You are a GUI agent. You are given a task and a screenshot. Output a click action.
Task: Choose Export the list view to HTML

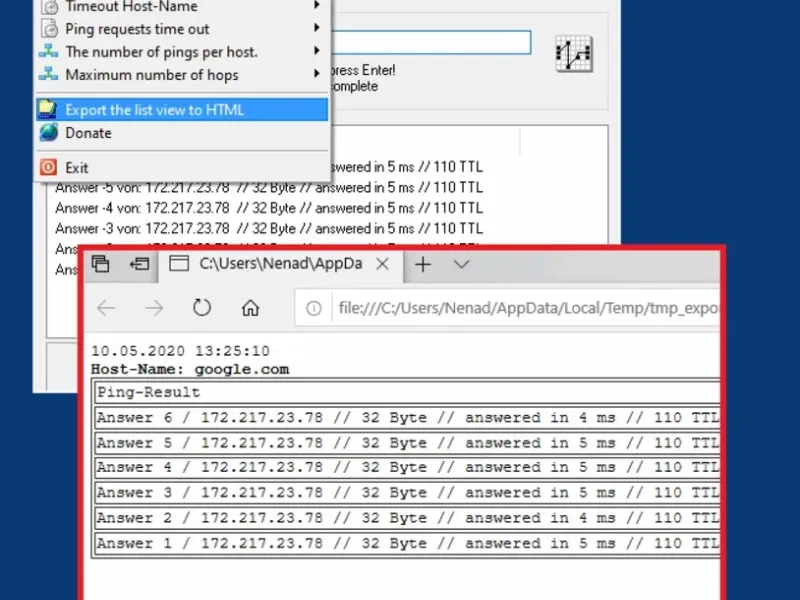182,110
